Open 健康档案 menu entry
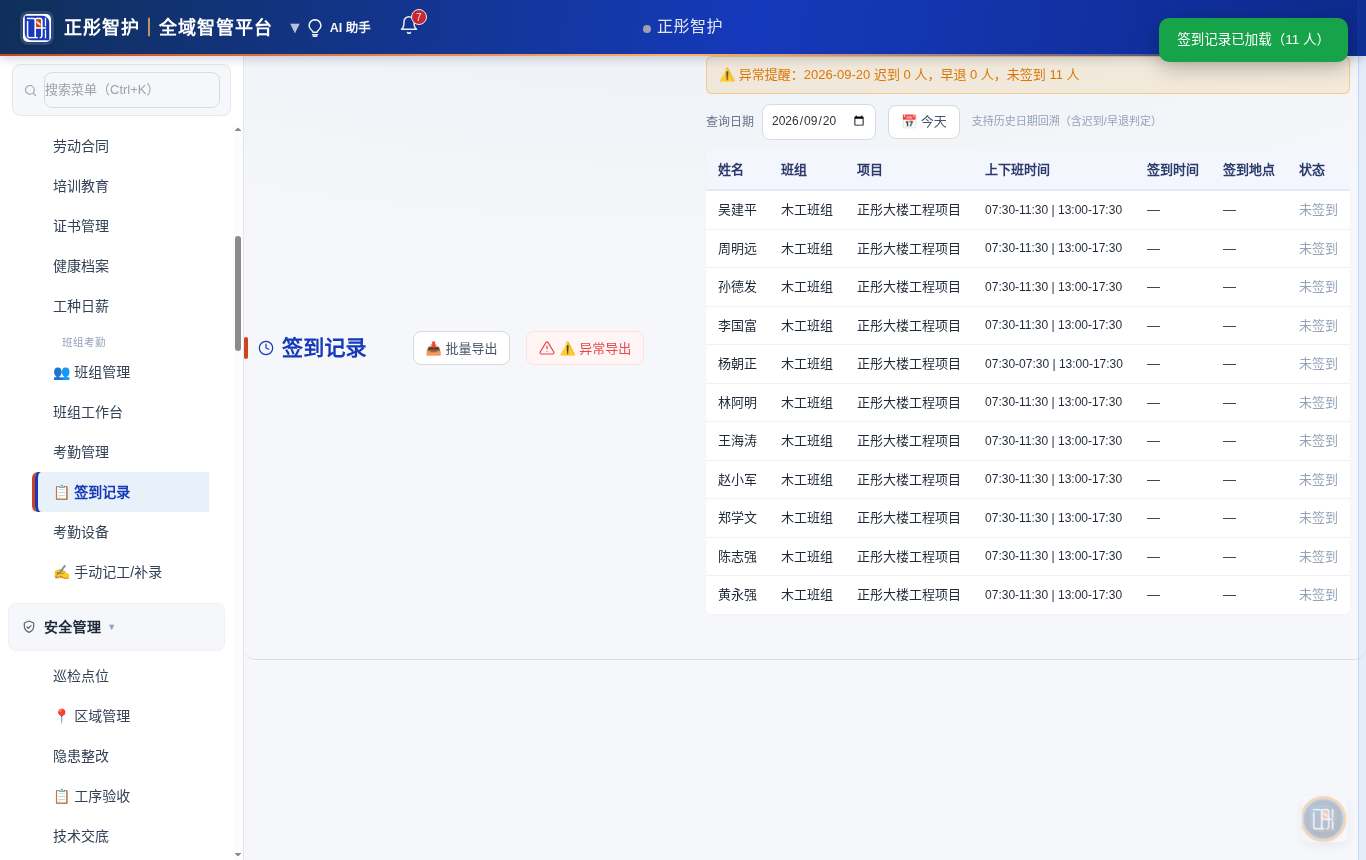1366x860 pixels. pyautogui.click(x=81, y=266)
